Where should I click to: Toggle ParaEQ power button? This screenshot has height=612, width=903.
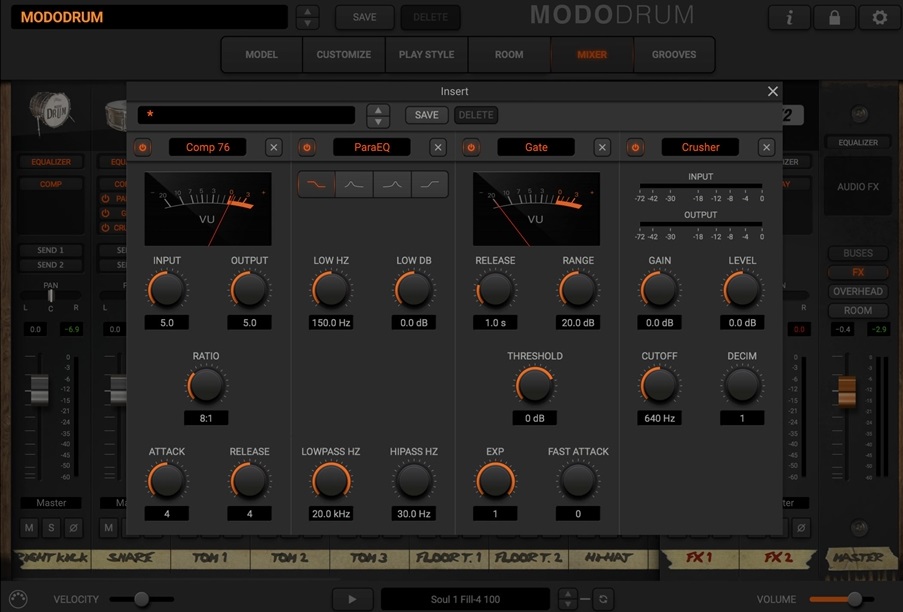[x=307, y=147]
